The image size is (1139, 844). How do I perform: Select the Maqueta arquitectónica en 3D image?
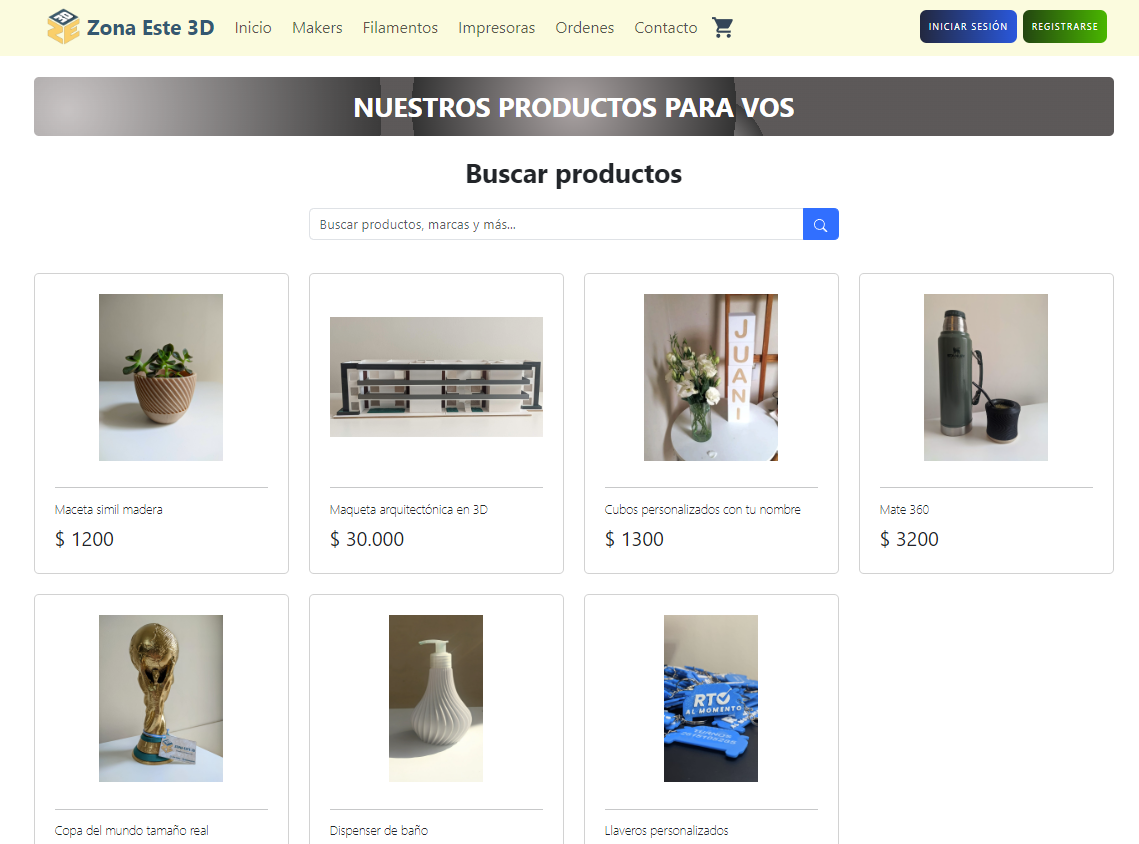[x=436, y=377]
